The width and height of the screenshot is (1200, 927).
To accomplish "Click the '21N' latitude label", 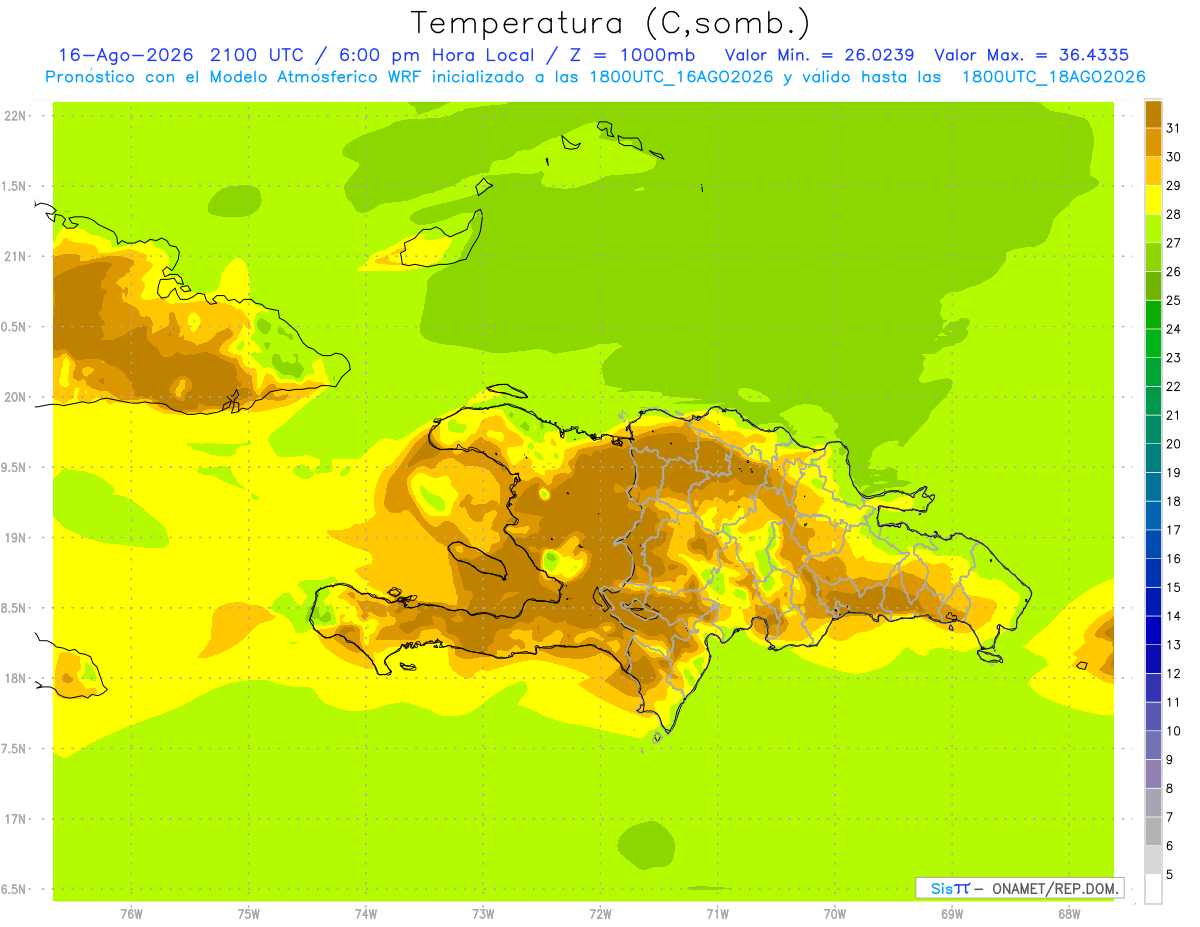I will coord(15,257).
